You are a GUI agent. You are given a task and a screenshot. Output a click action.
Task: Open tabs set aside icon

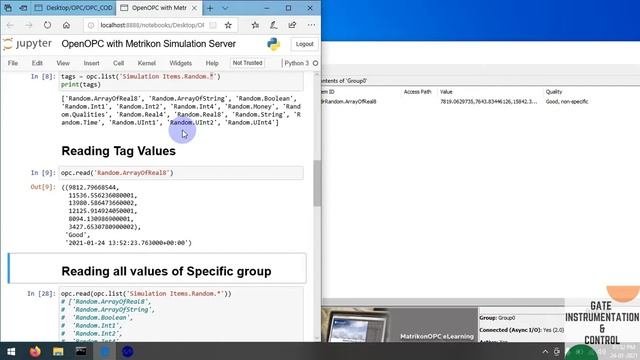point(8,8)
